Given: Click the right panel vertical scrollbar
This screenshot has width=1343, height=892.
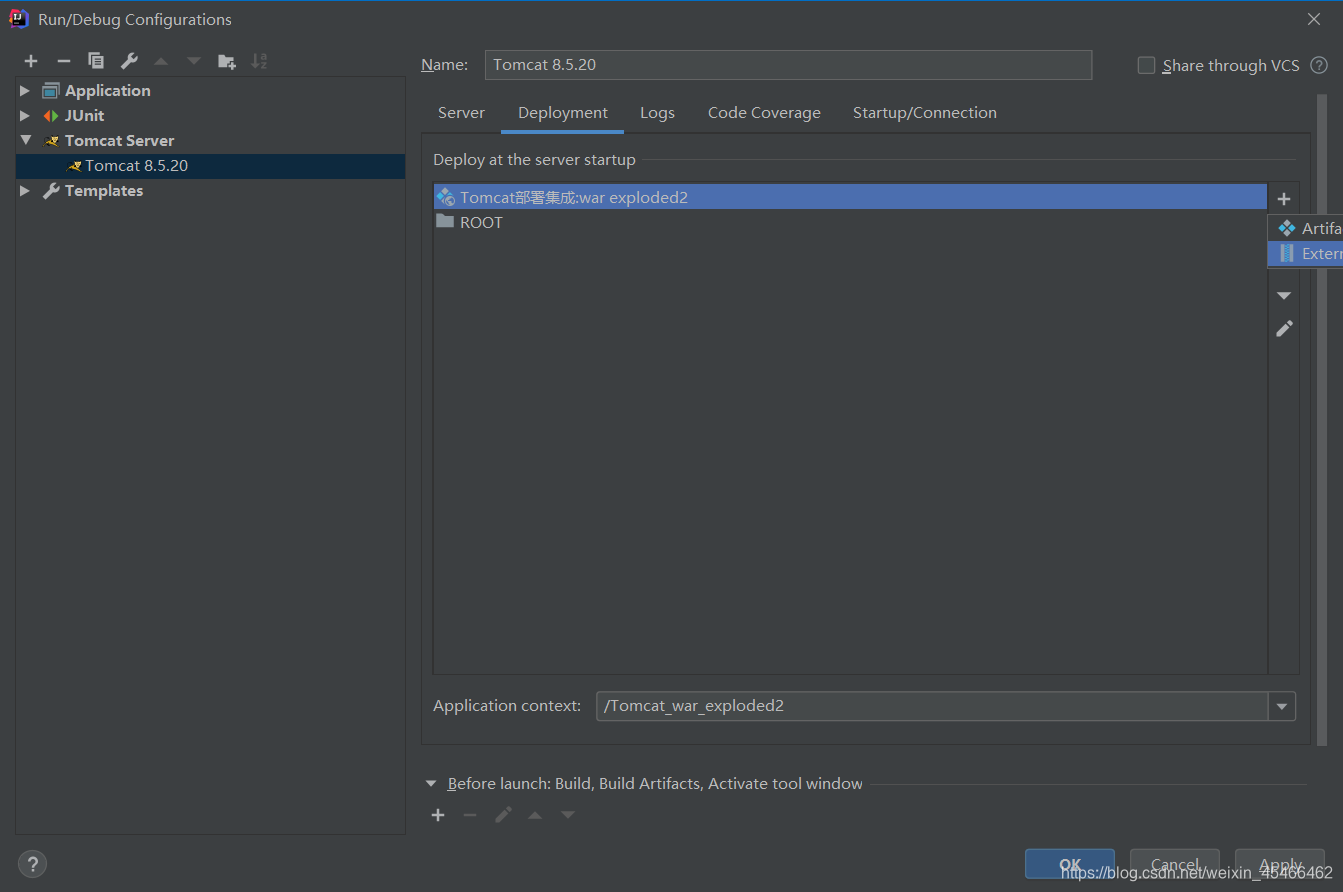Looking at the screenshot, I should [x=1322, y=420].
